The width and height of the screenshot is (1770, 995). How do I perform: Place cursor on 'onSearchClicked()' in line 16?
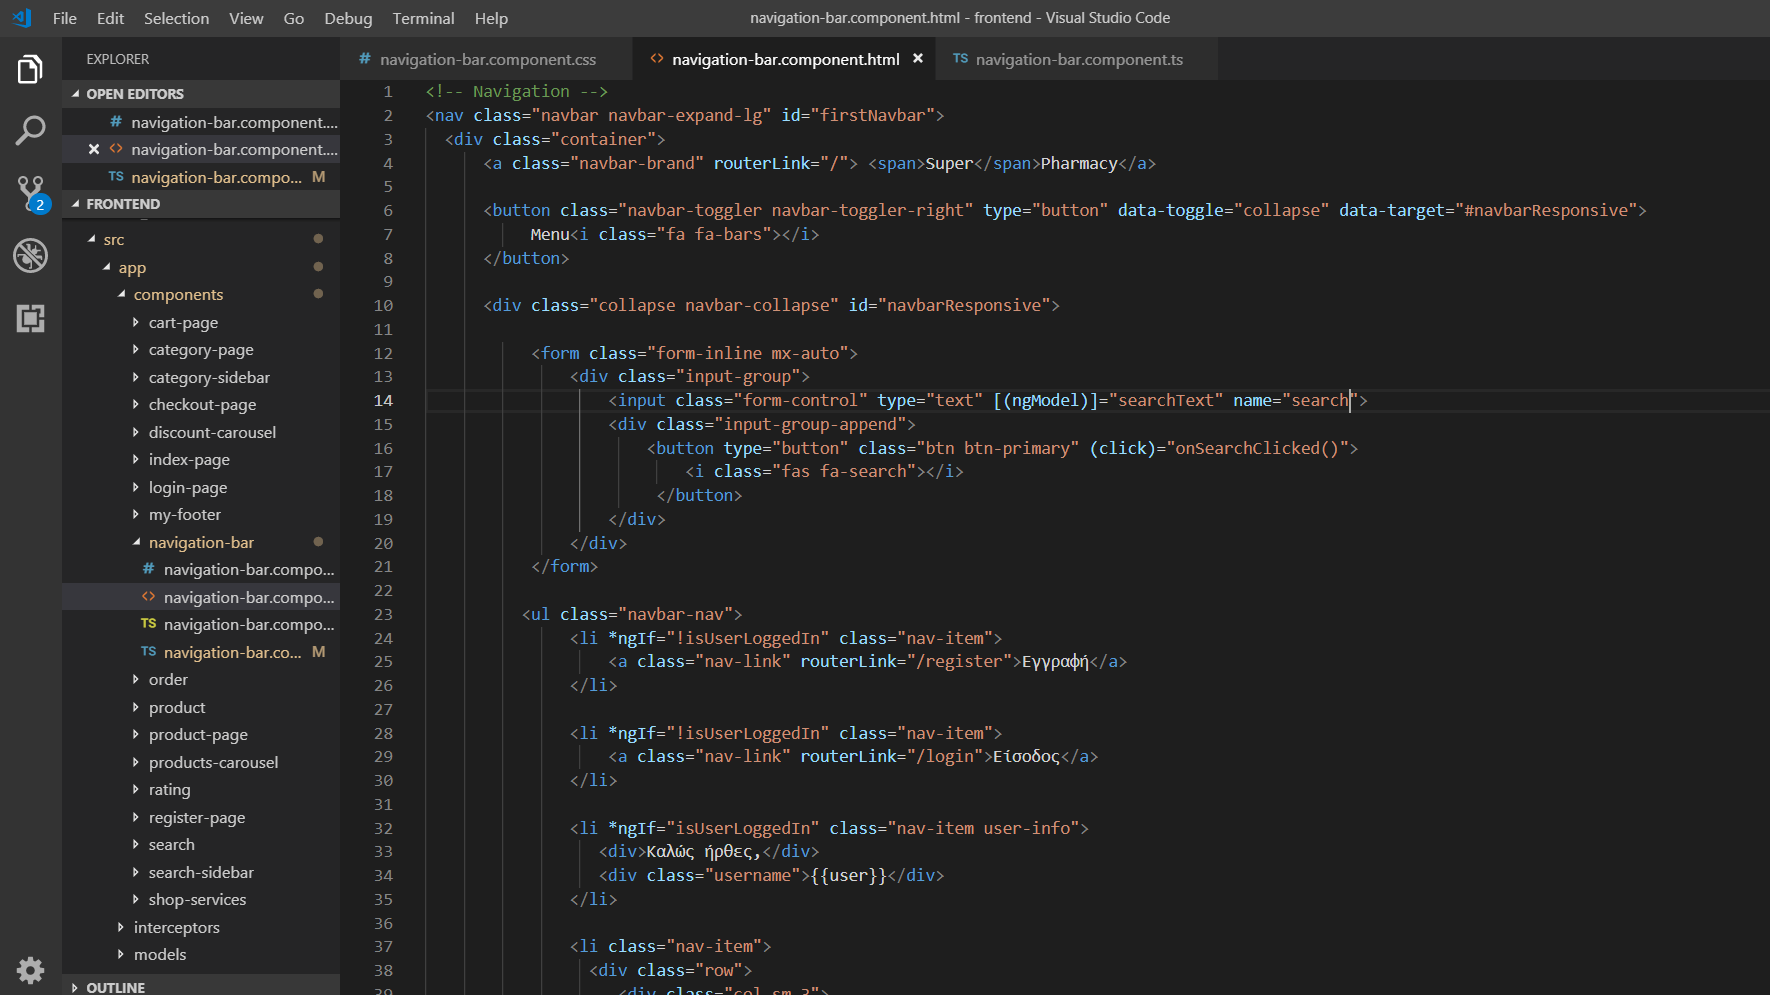pos(1257,449)
